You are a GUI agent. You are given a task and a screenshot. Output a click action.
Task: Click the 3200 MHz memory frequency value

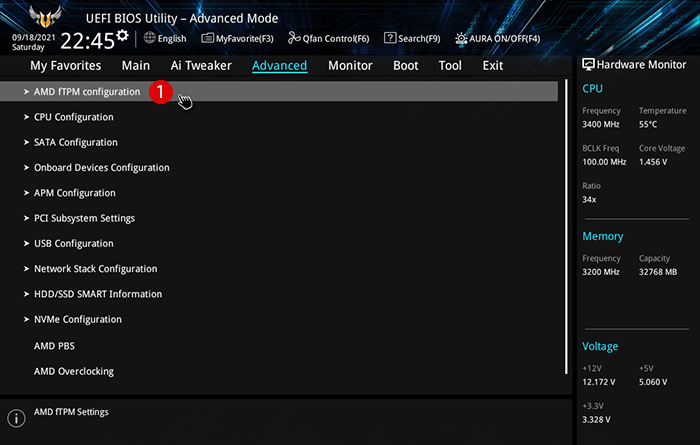click(x=600, y=272)
